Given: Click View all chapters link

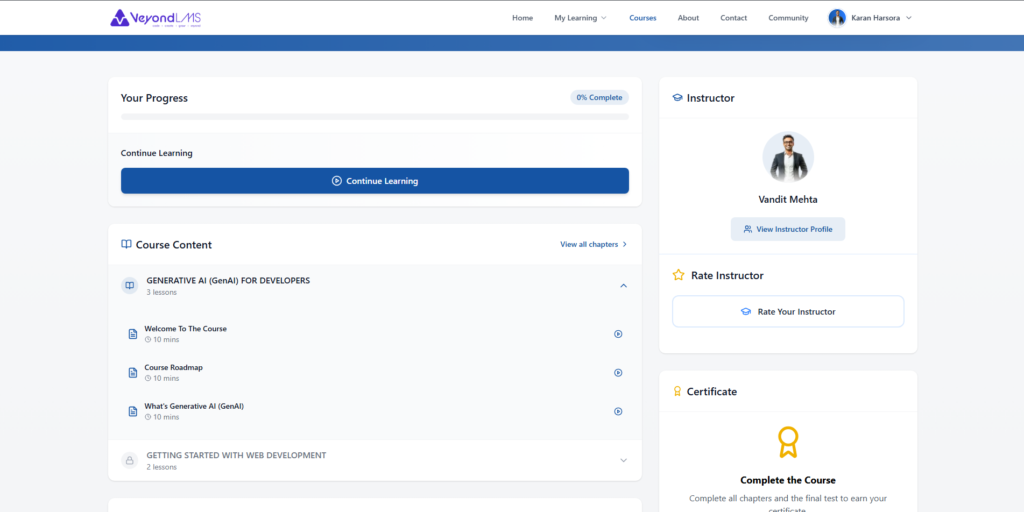Looking at the screenshot, I should click(594, 244).
